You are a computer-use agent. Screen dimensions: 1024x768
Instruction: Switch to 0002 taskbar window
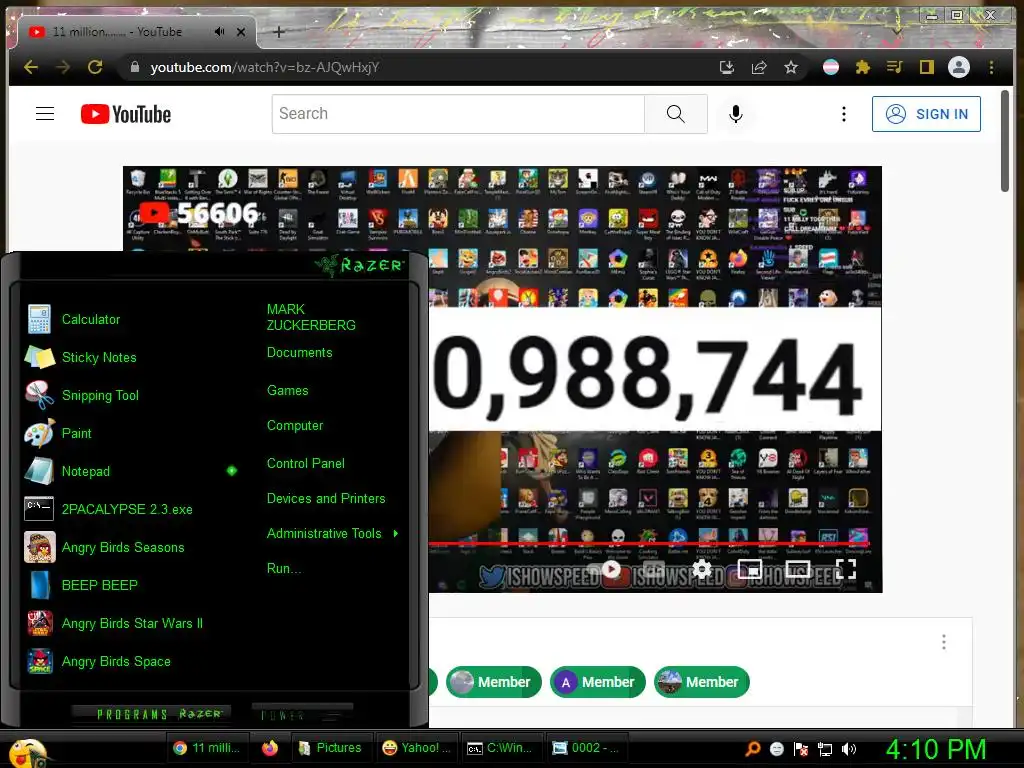[586, 748]
